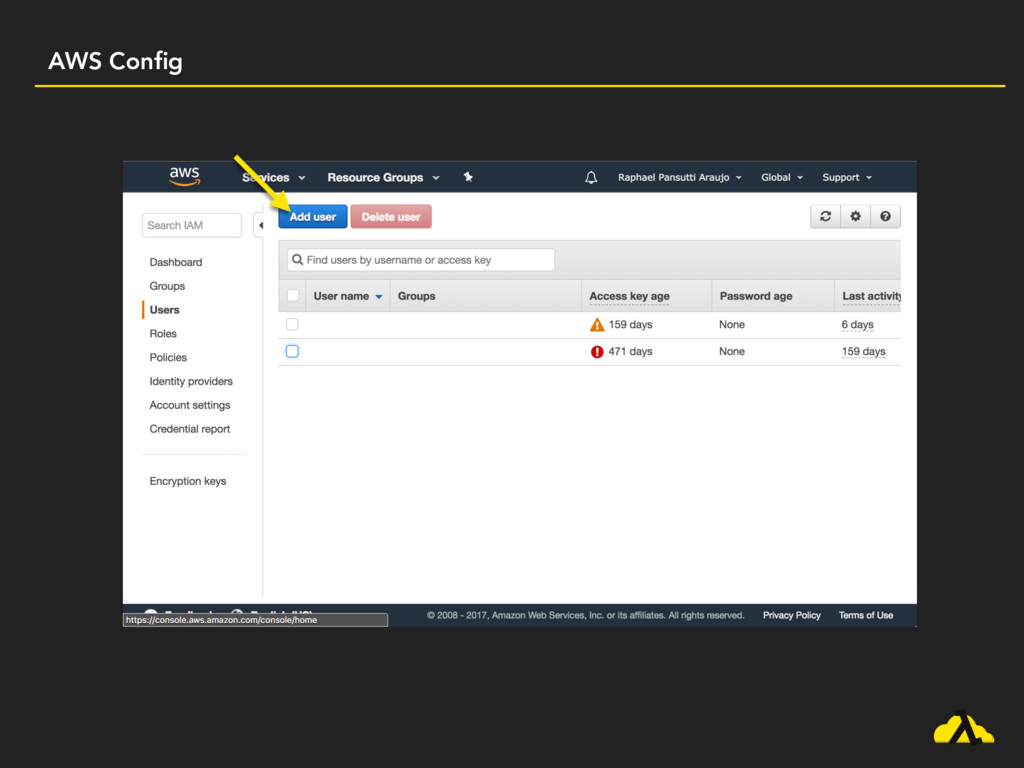Toggle the select-all users checkbox
This screenshot has width=1024, height=768.
point(293,296)
